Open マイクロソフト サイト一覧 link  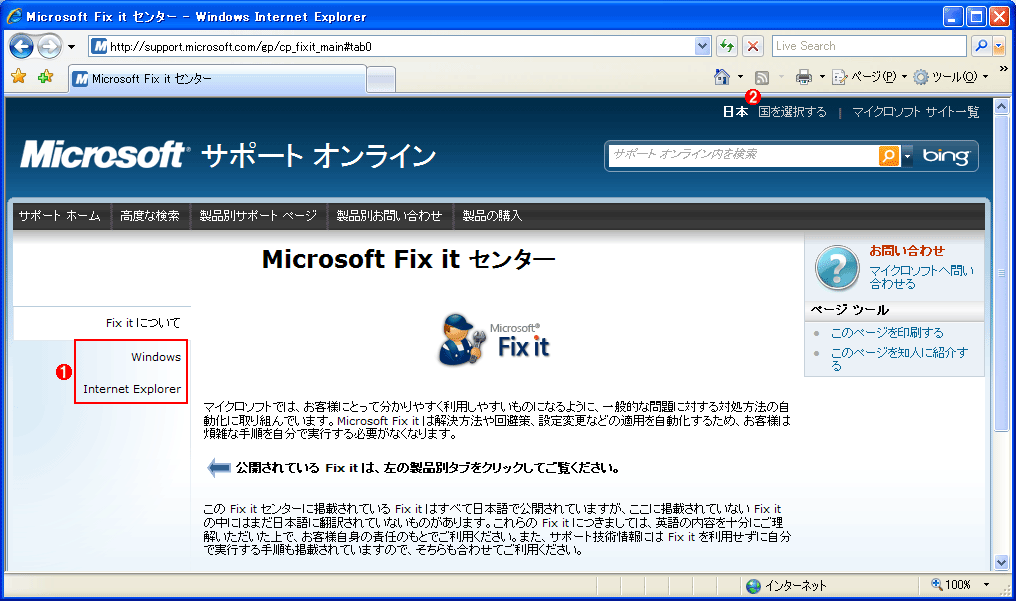tap(916, 112)
